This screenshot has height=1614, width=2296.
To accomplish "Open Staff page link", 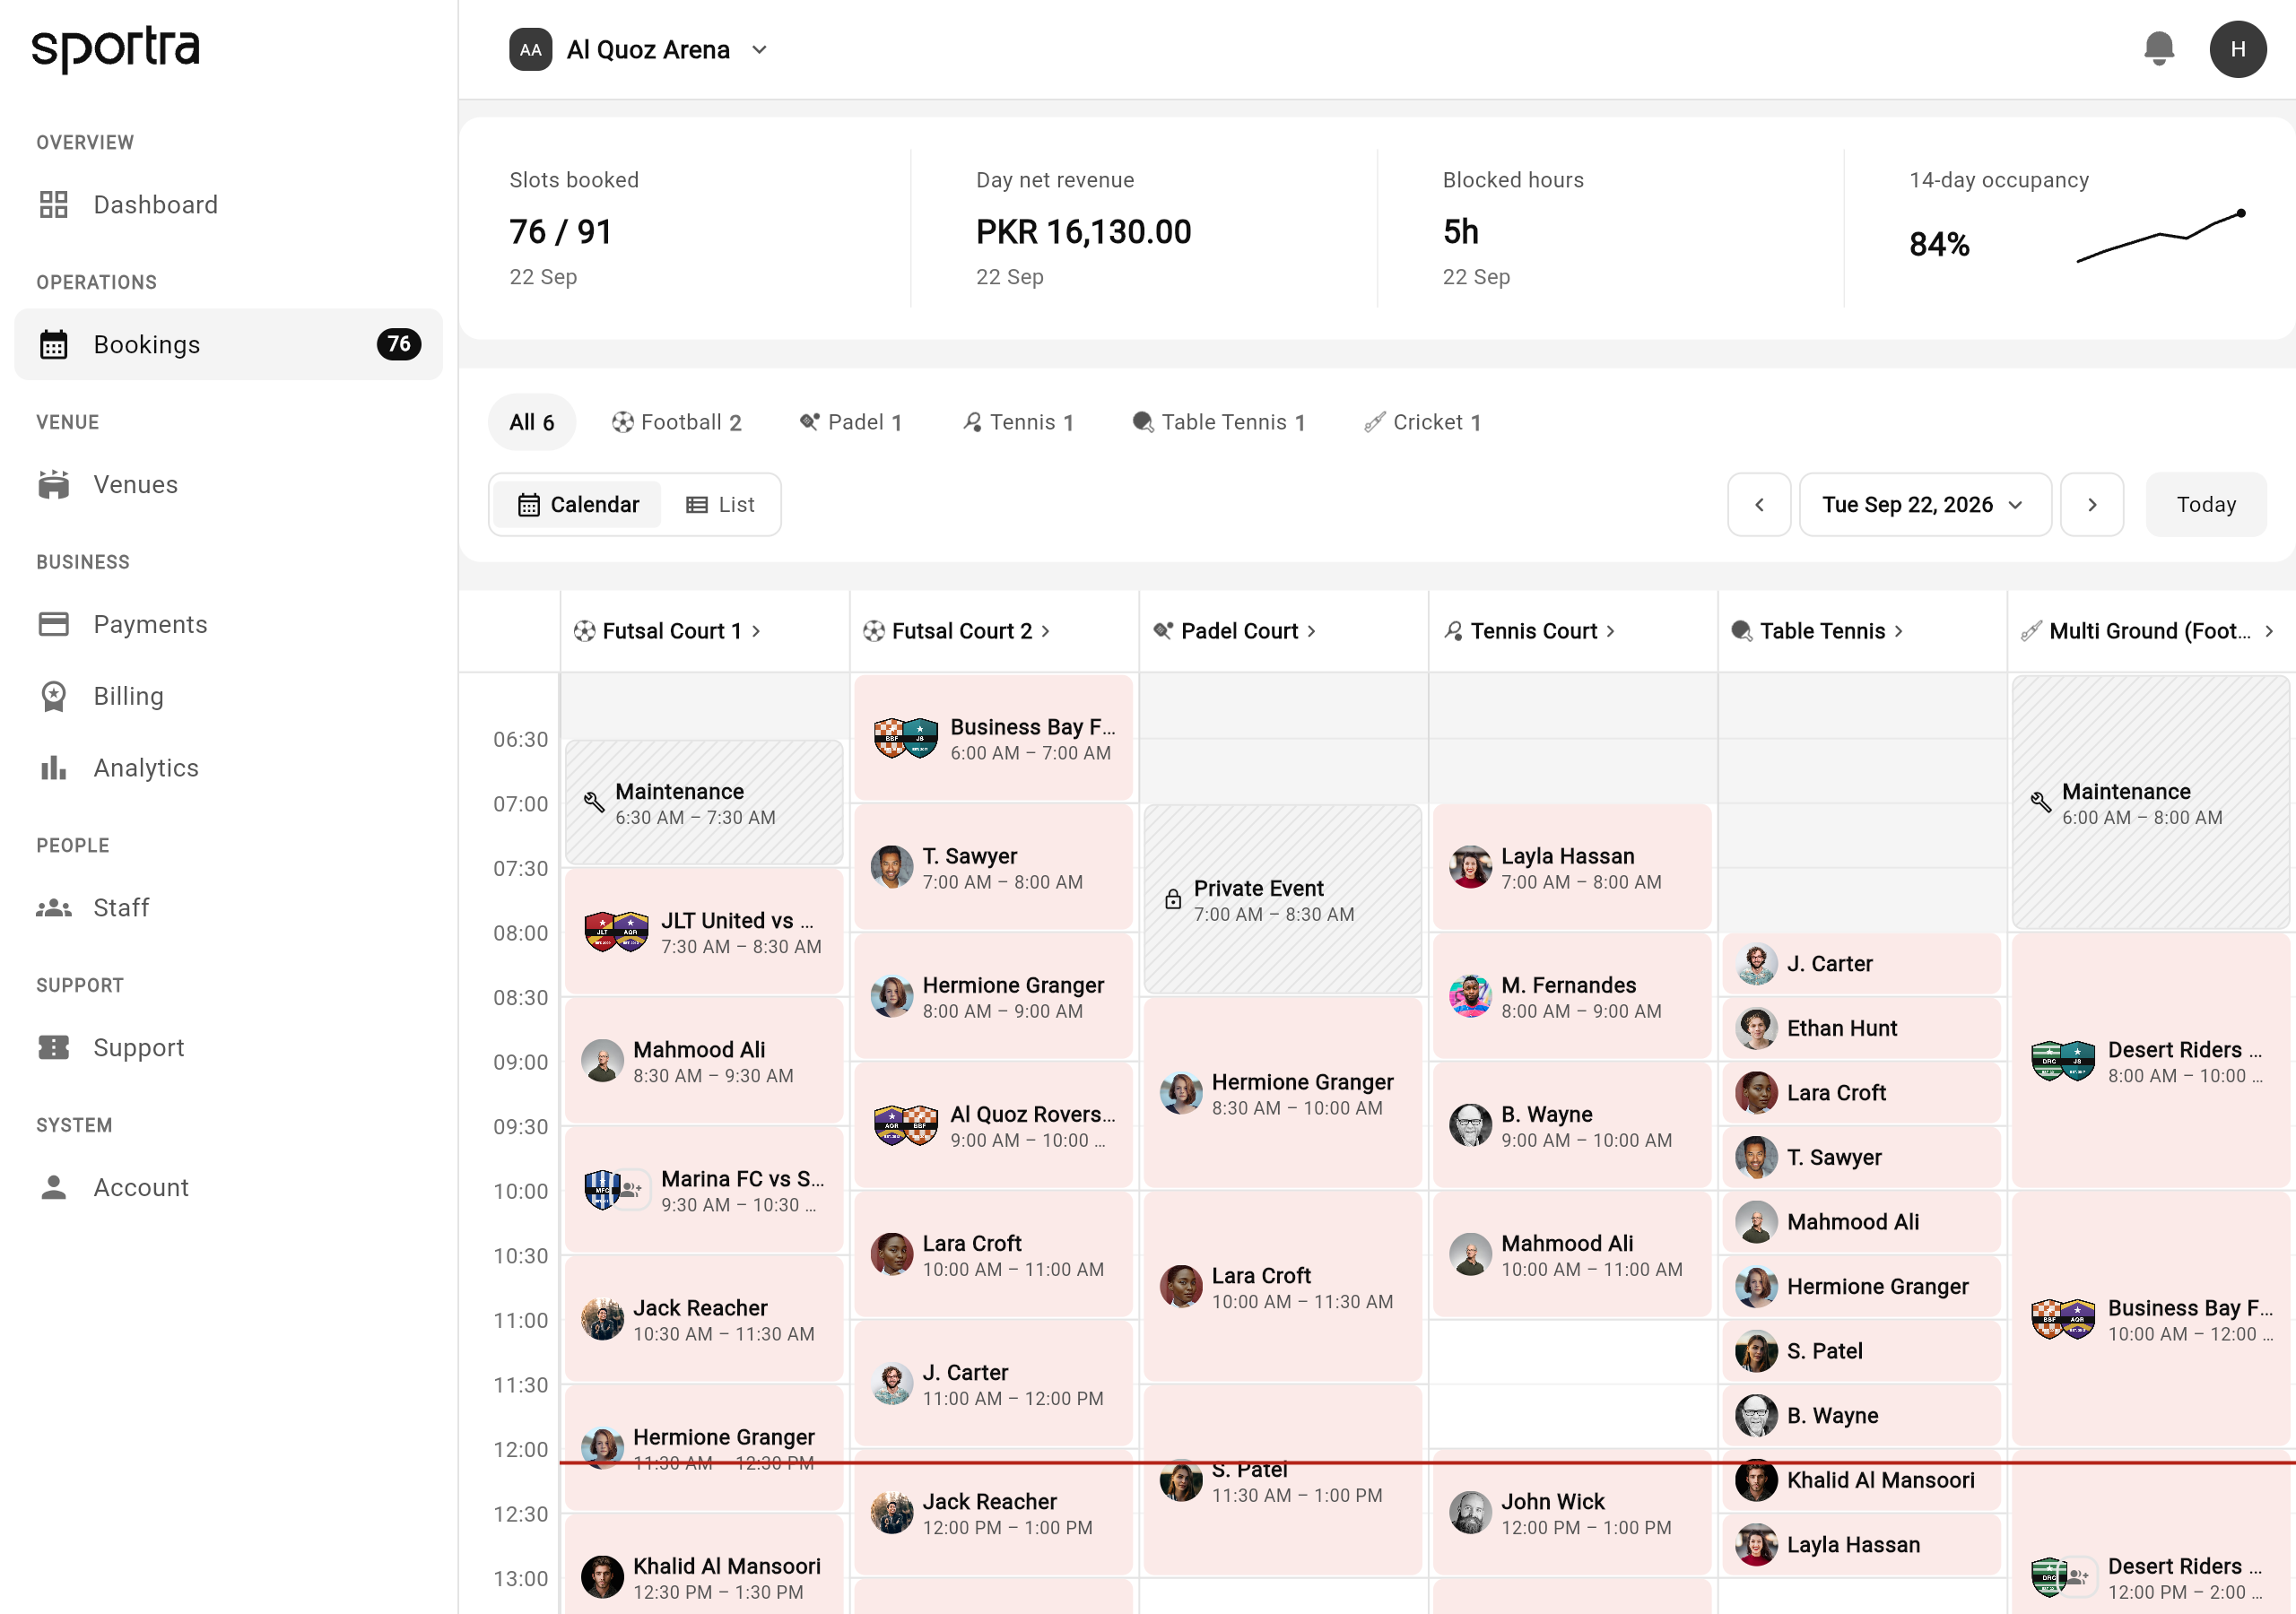I will pyautogui.click(x=228, y=907).
